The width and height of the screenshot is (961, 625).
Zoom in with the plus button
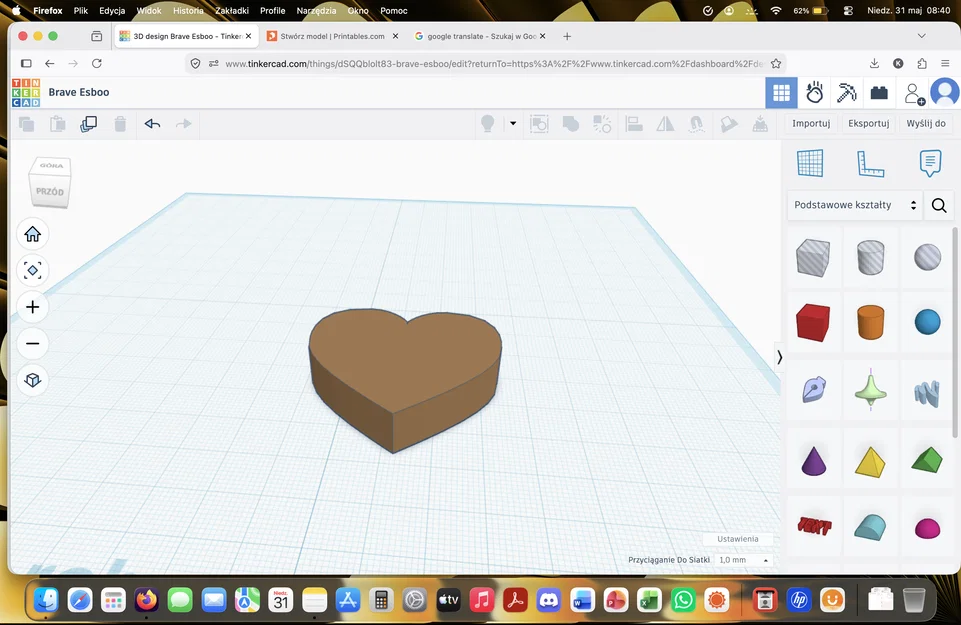pos(32,307)
